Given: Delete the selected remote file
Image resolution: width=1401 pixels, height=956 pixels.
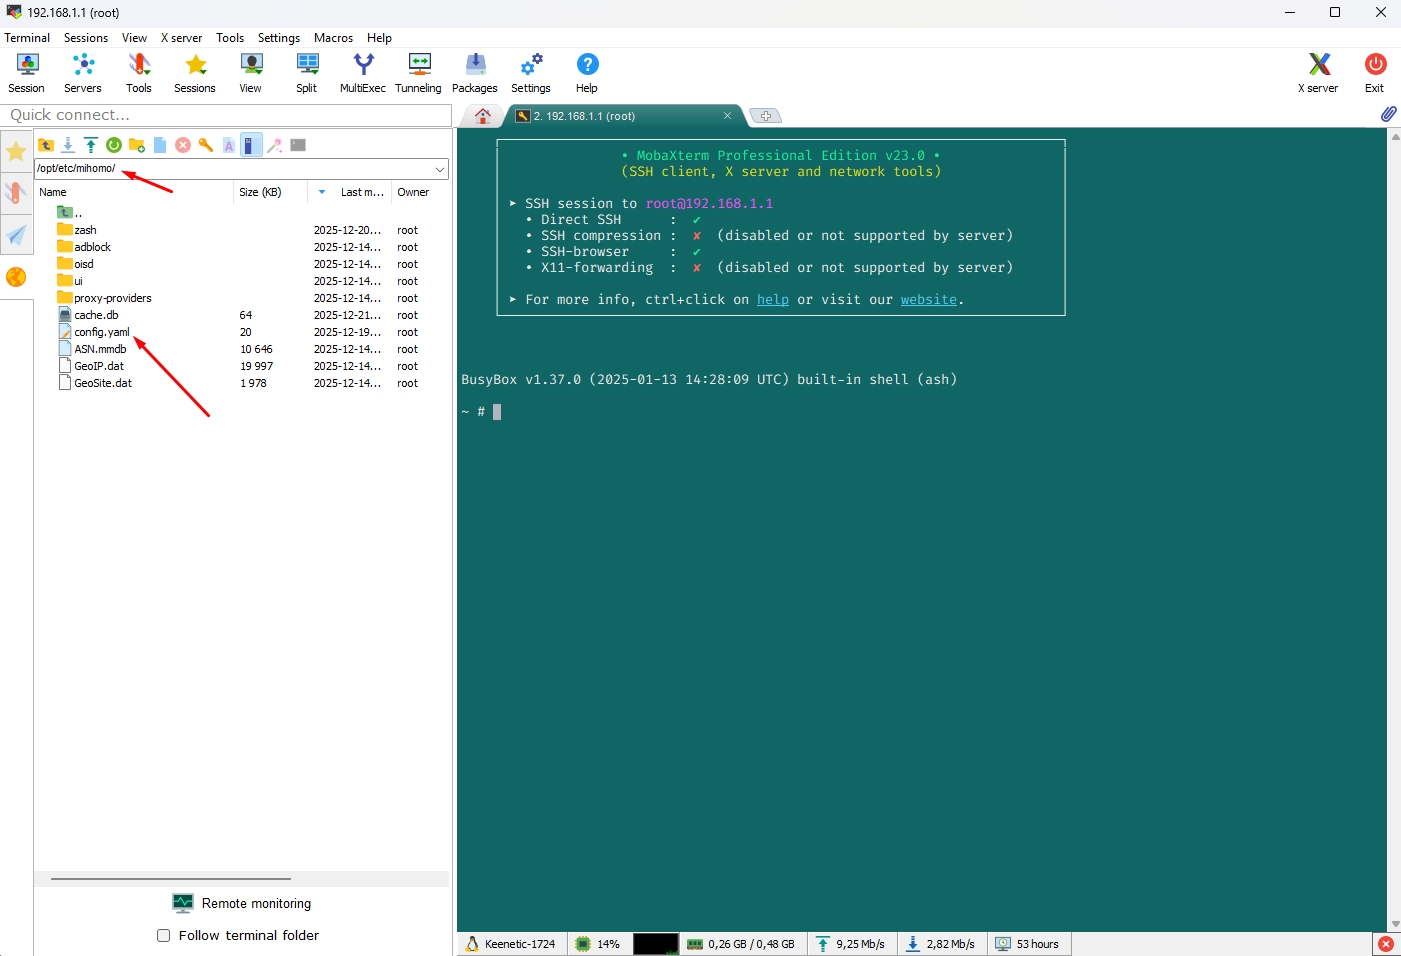Looking at the screenshot, I should click(182, 145).
